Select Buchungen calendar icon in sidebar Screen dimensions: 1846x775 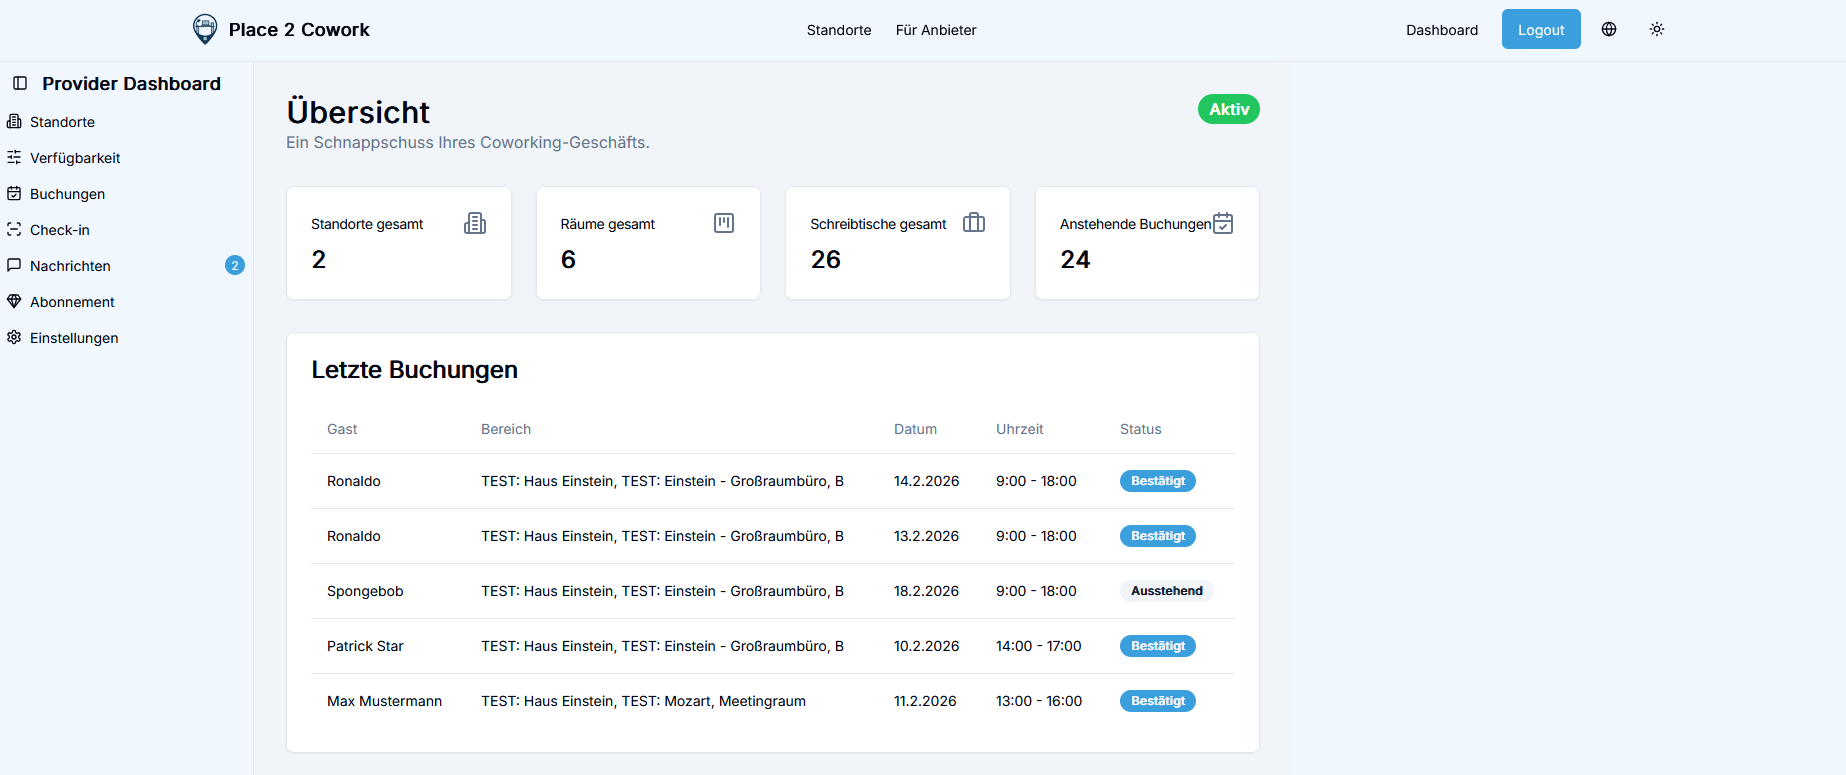click(x=14, y=193)
